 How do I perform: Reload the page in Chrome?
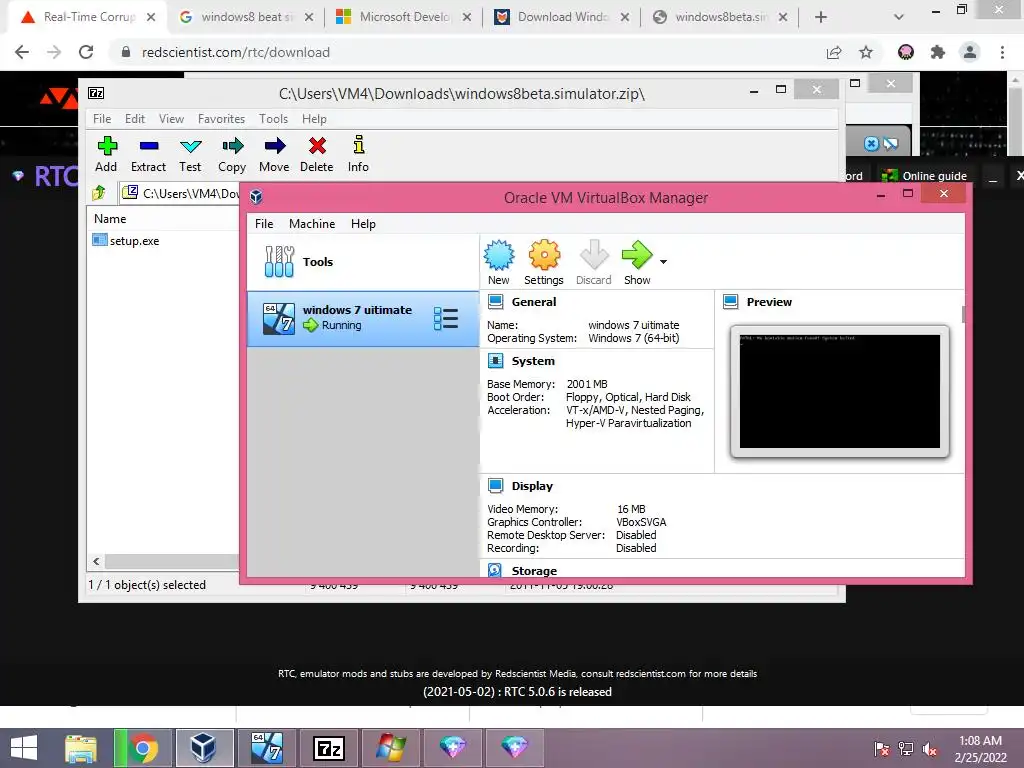(x=86, y=52)
